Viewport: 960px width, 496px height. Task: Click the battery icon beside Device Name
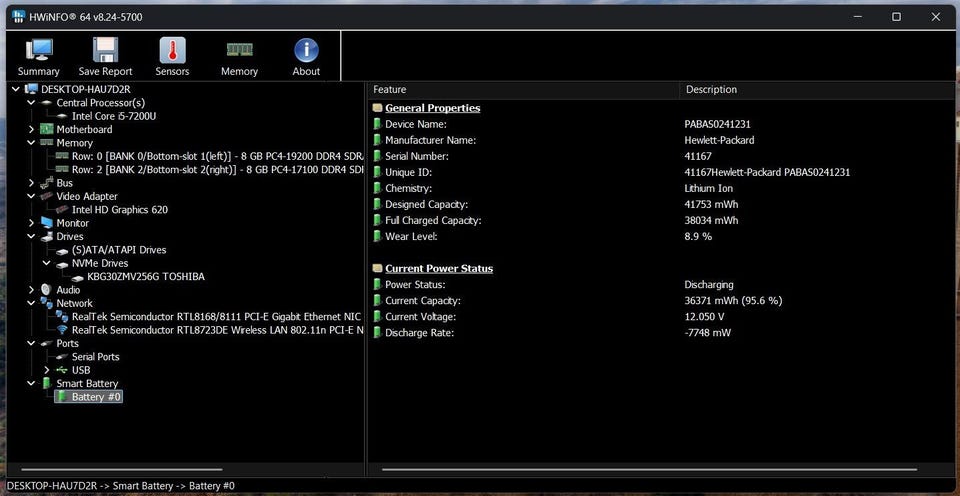[377, 124]
